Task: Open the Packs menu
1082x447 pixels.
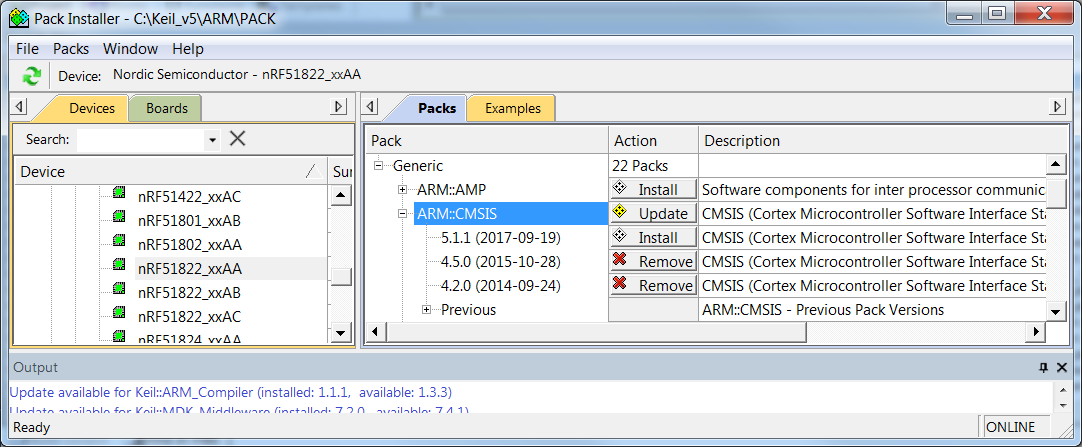Action: [71, 49]
